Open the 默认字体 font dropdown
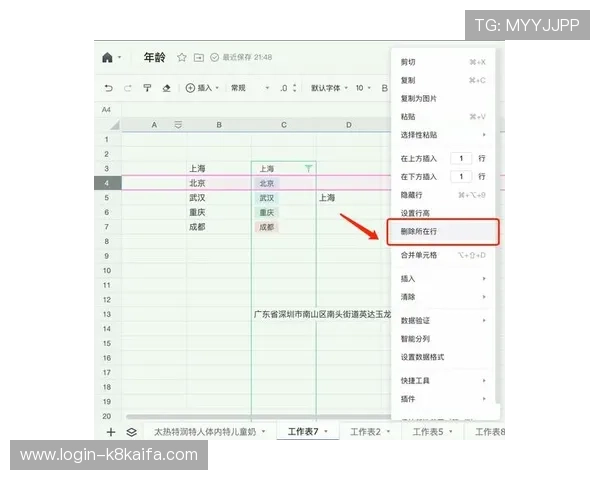This screenshot has height=480, width=600. [x=329, y=88]
